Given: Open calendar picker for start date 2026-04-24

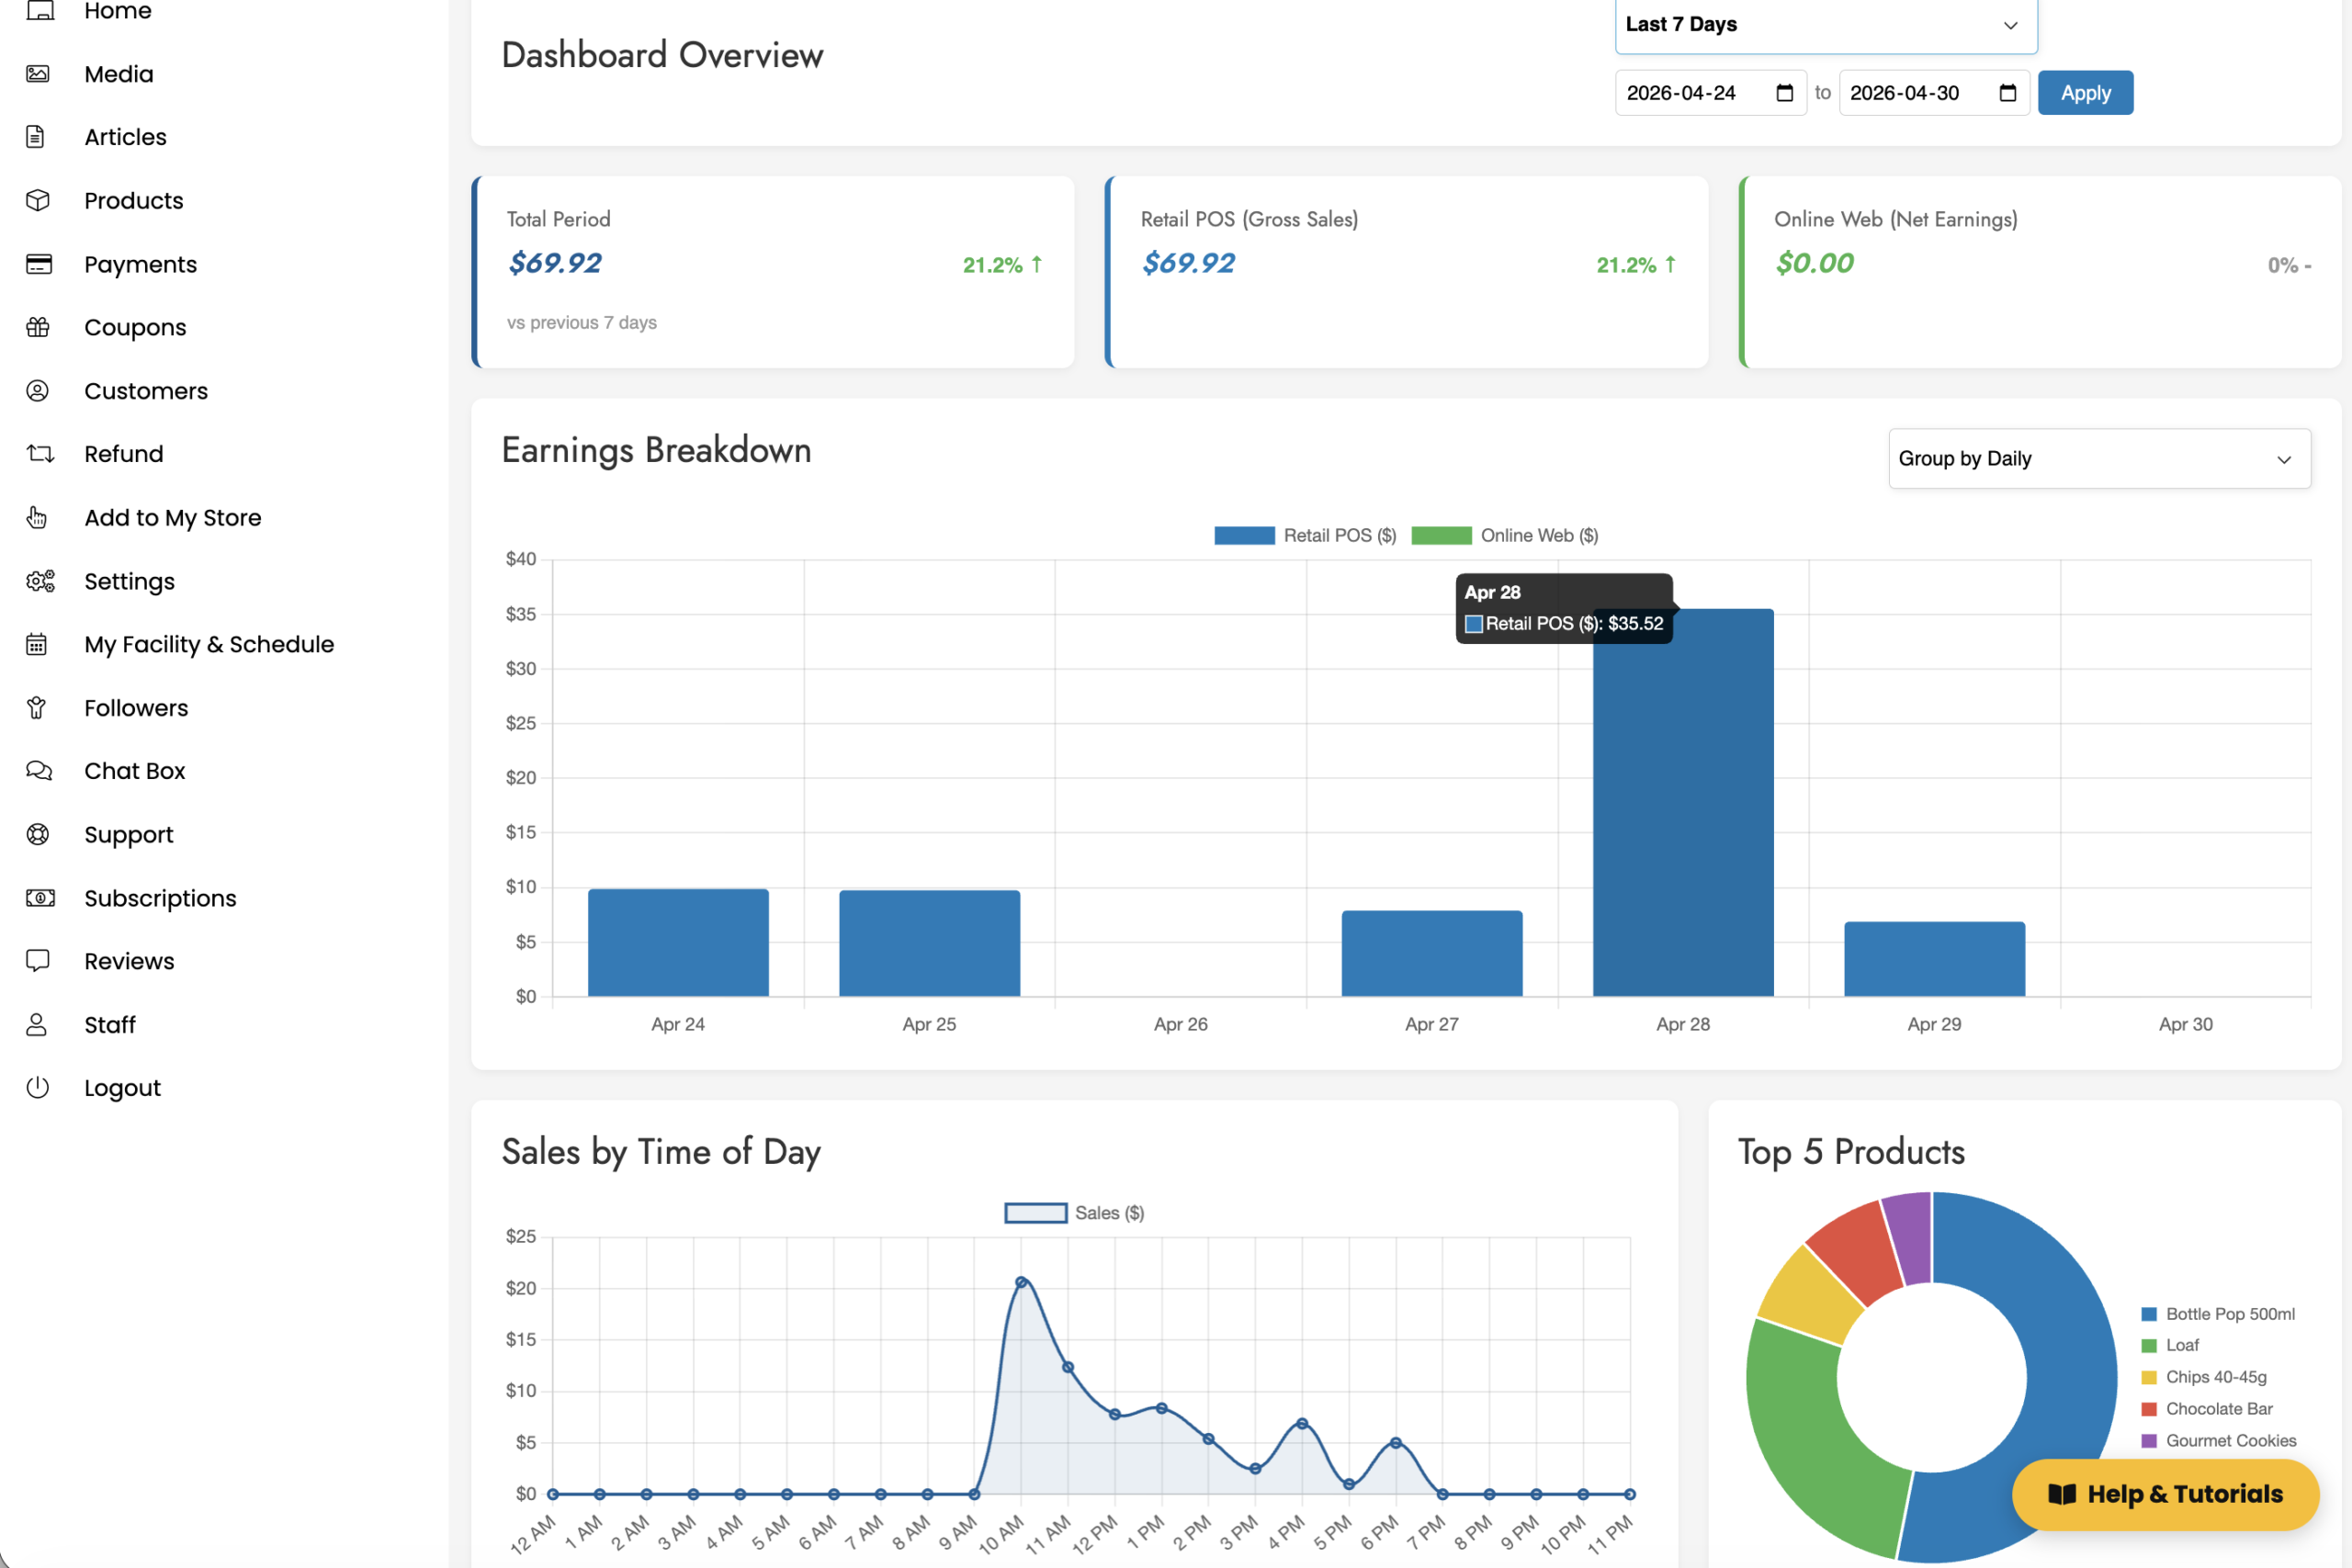Looking at the screenshot, I should (x=1785, y=93).
